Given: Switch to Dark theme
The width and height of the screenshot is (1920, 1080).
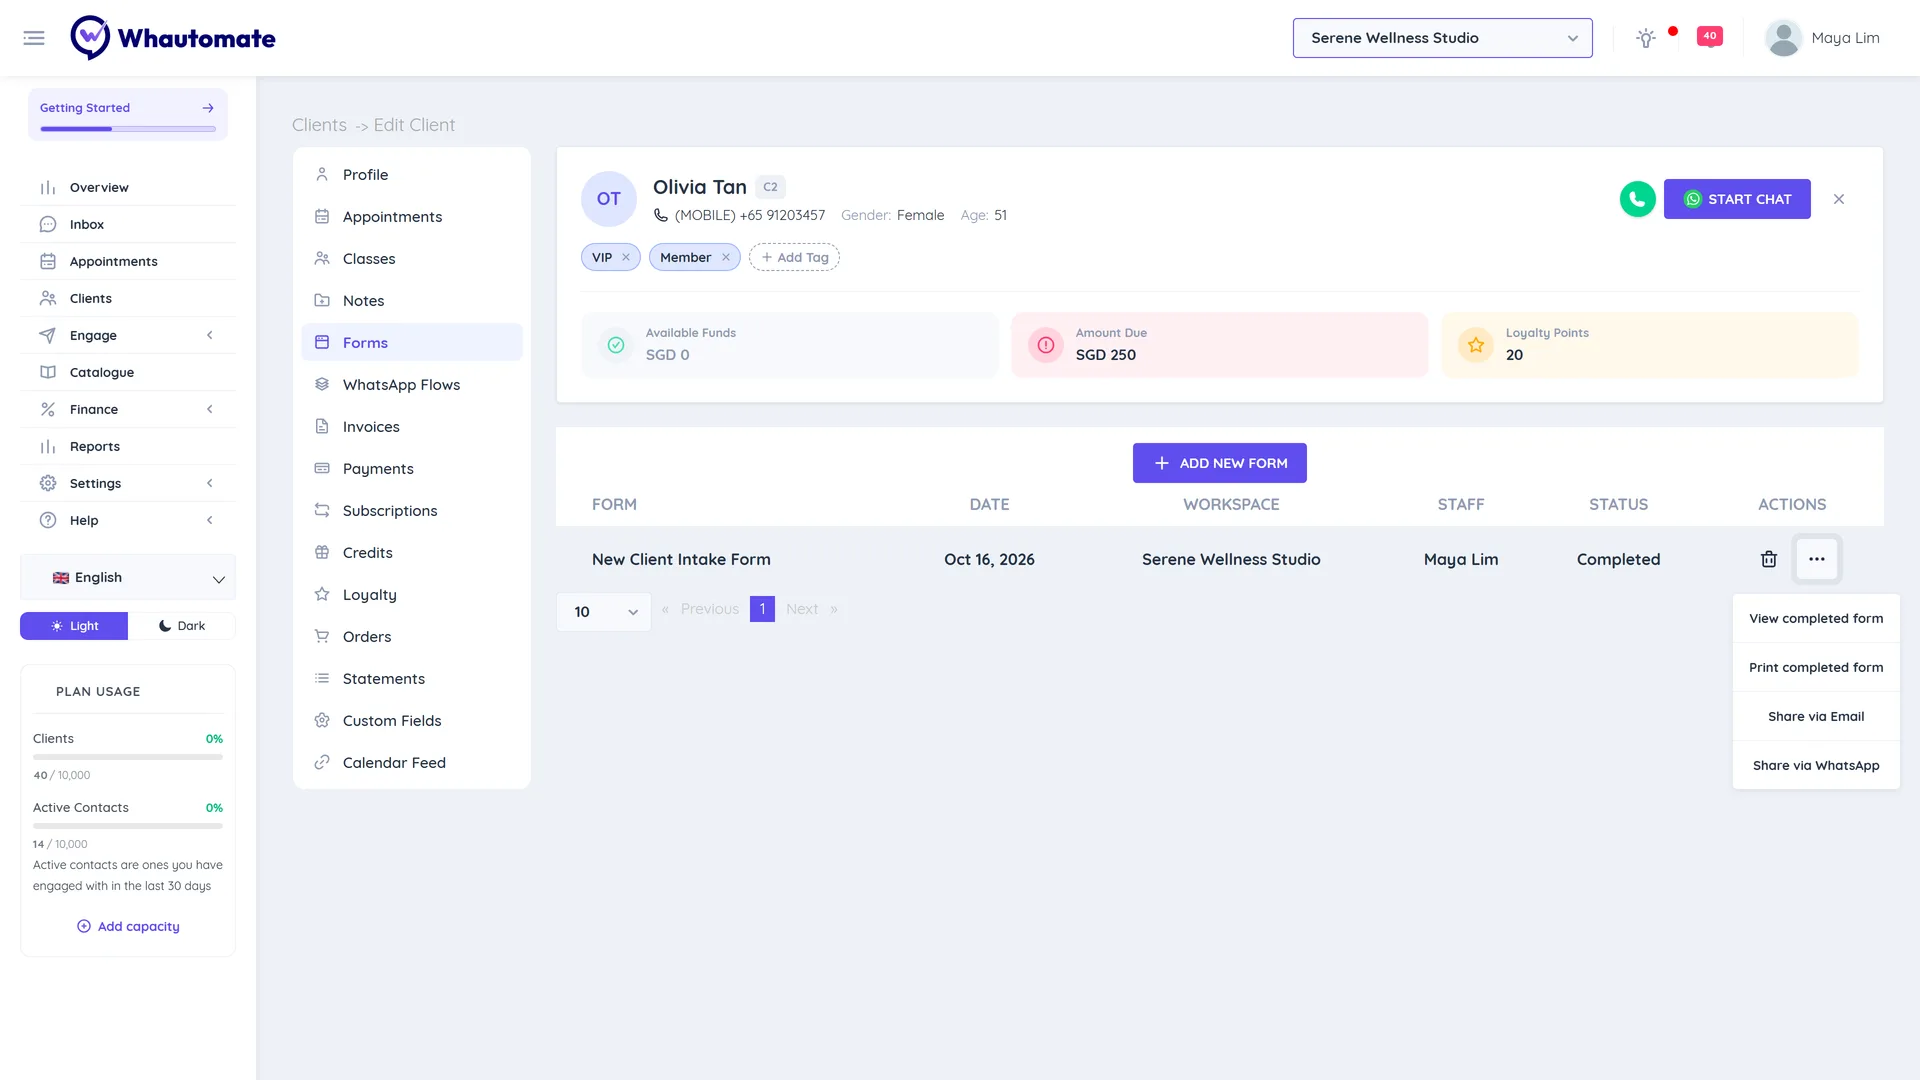Looking at the screenshot, I should coord(182,626).
